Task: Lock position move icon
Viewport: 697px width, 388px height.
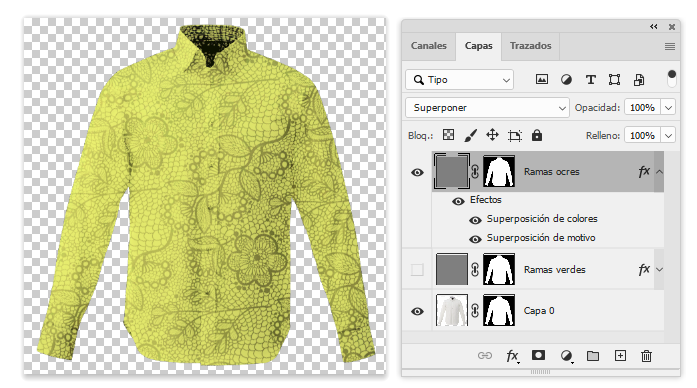Action: (x=492, y=135)
